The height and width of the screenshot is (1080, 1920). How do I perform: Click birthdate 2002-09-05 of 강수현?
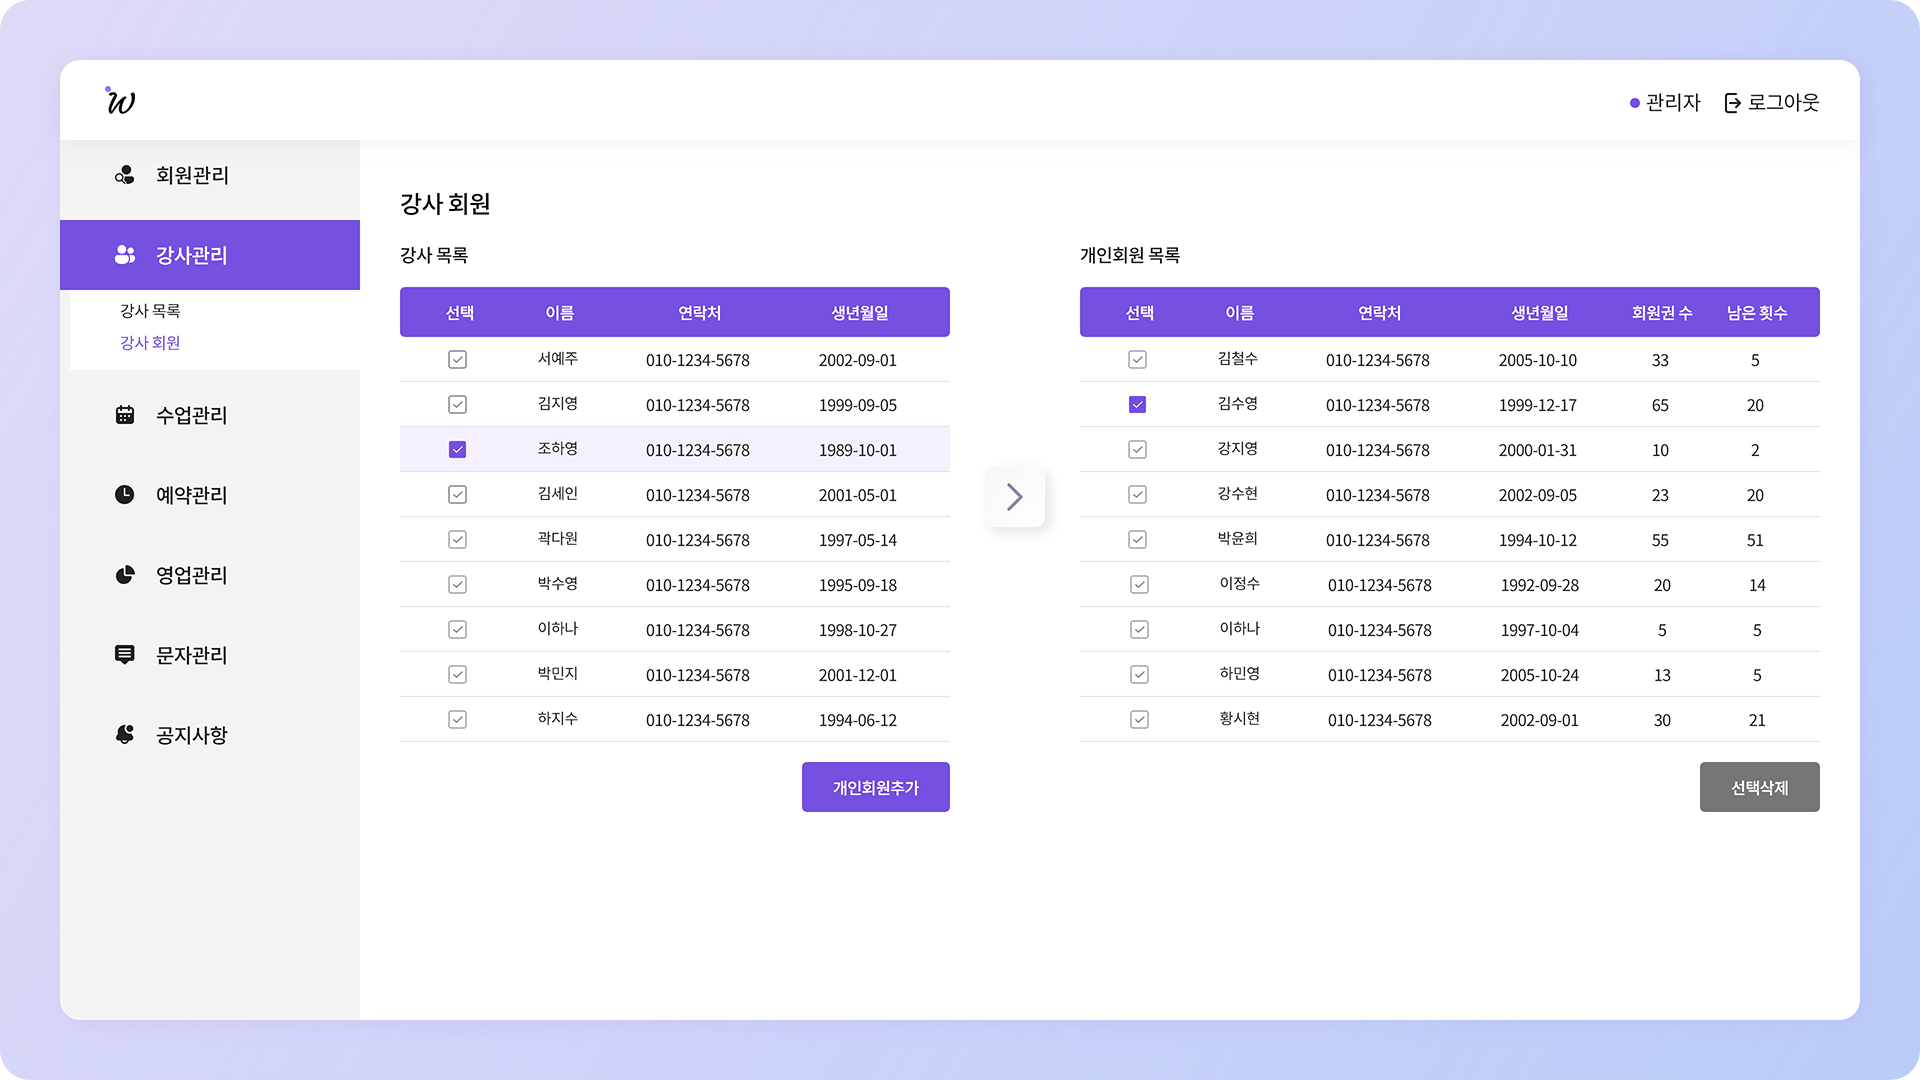click(1538, 495)
